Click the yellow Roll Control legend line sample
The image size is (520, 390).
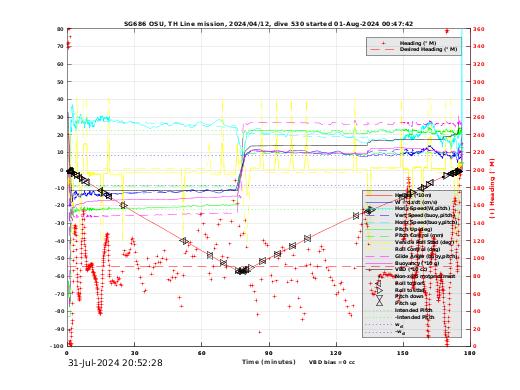(379, 249)
